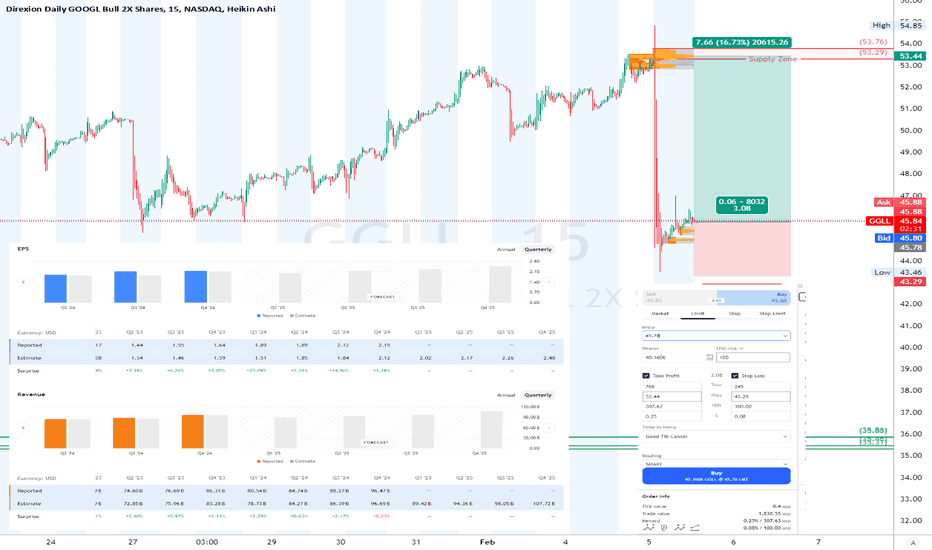This screenshot has width=932, height=550.
Task: Click the GGLL 45.84 last price label
Action: [895, 221]
